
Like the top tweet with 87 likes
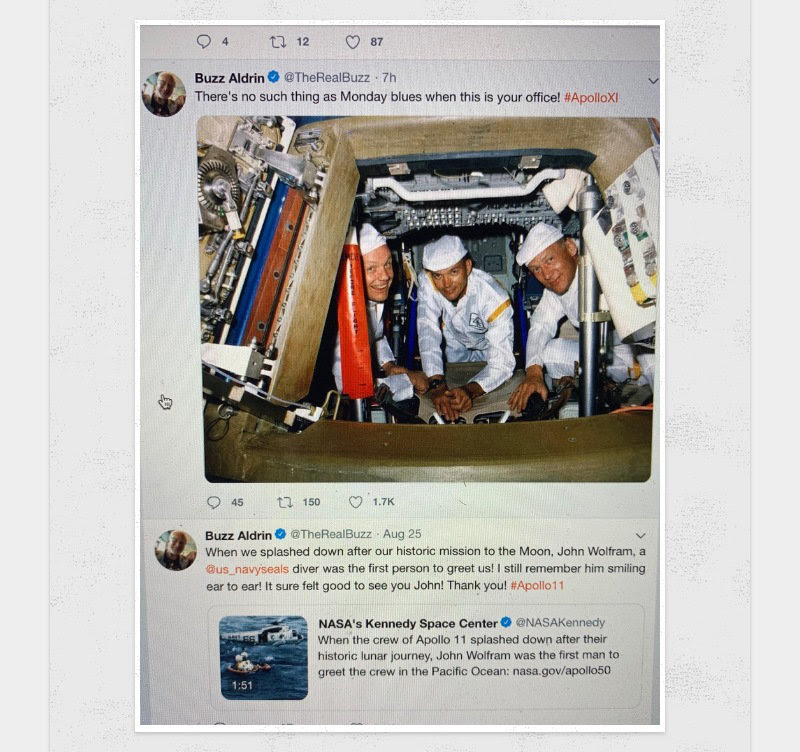(x=353, y=42)
